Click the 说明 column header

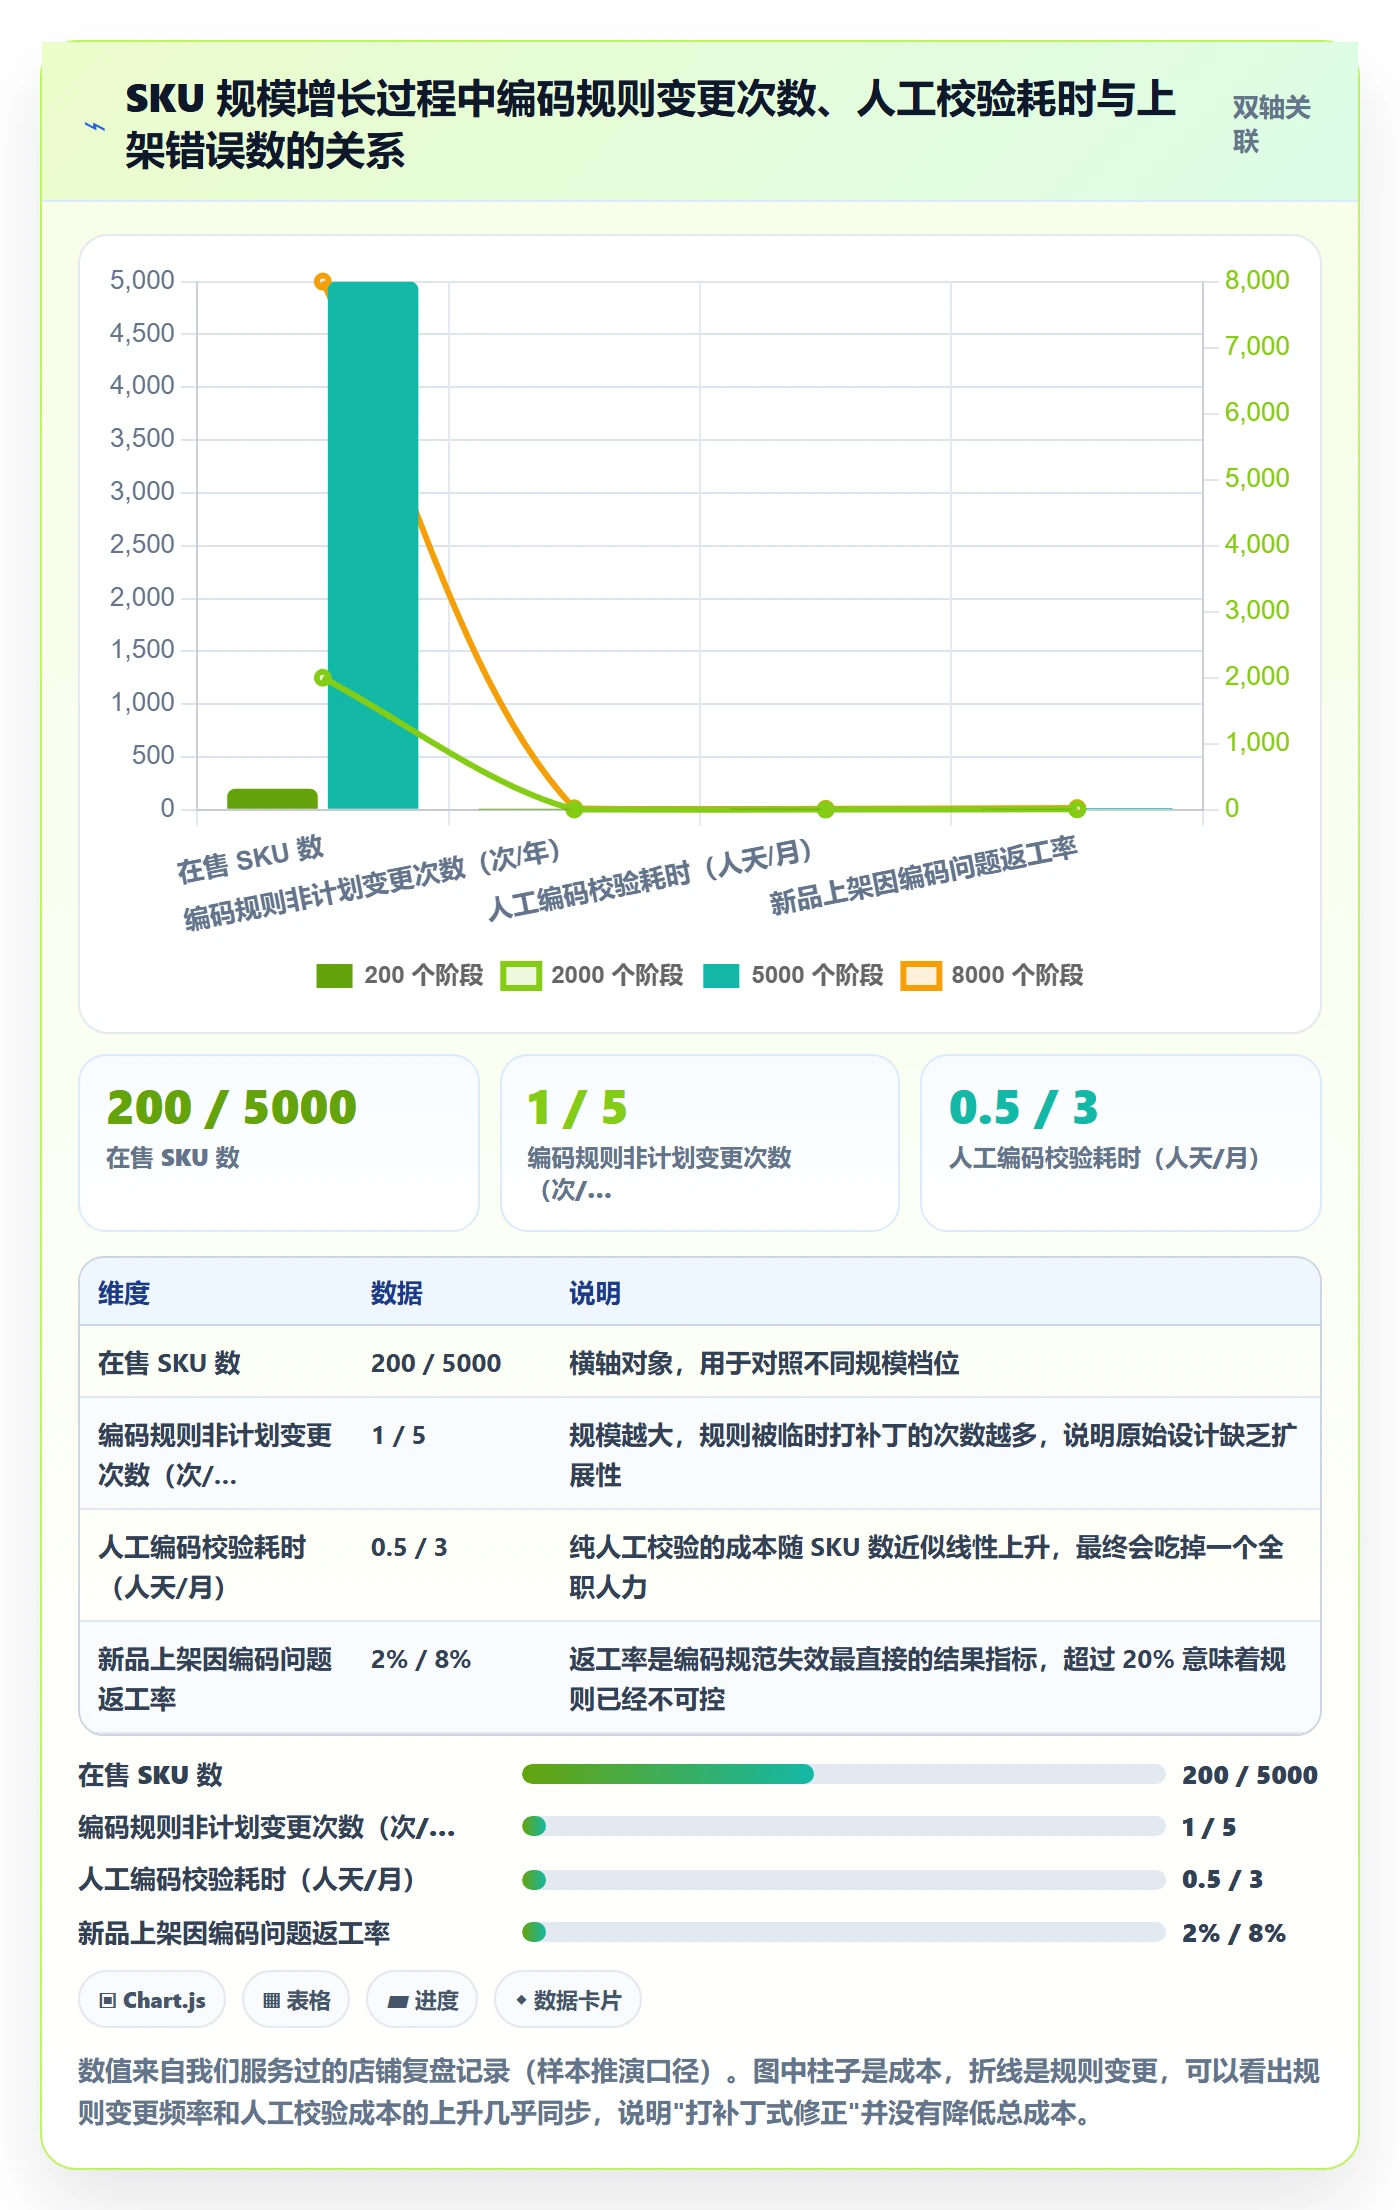[595, 1293]
